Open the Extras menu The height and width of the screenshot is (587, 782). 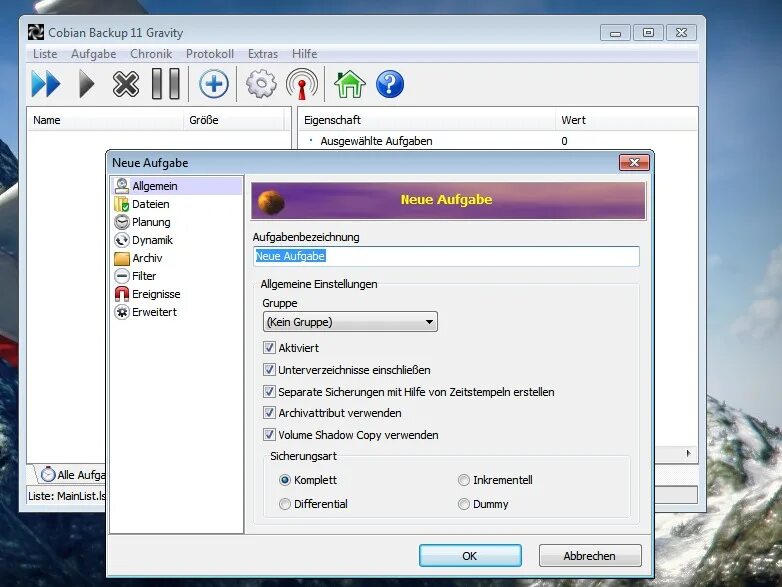263,54
